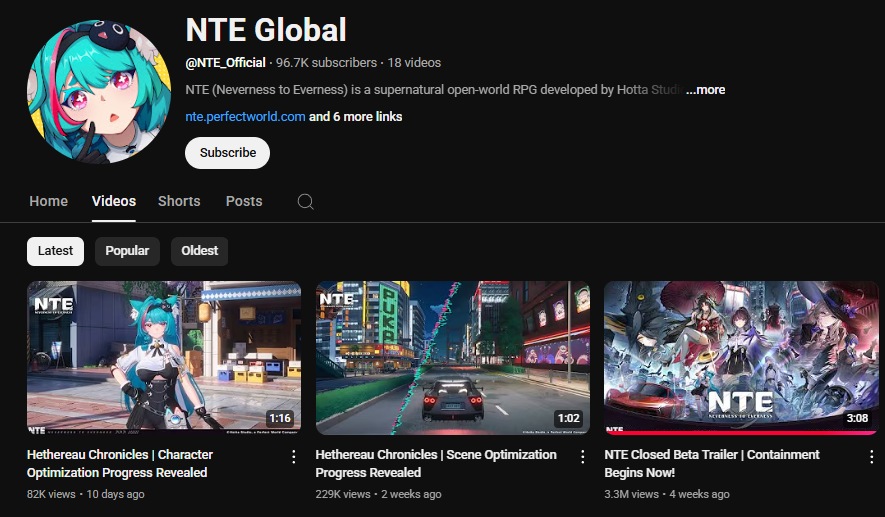Show the 6 more links

356,117
